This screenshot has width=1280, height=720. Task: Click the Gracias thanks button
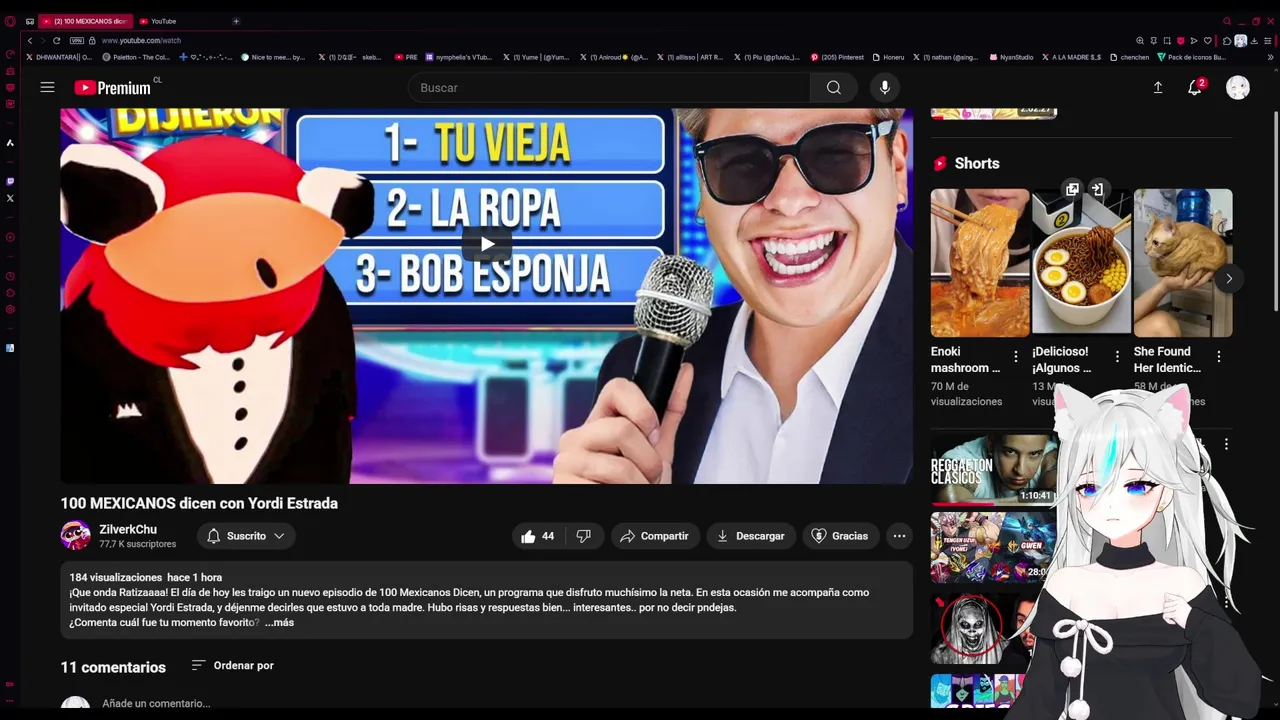pyautogui.click(x=839, y=536)
